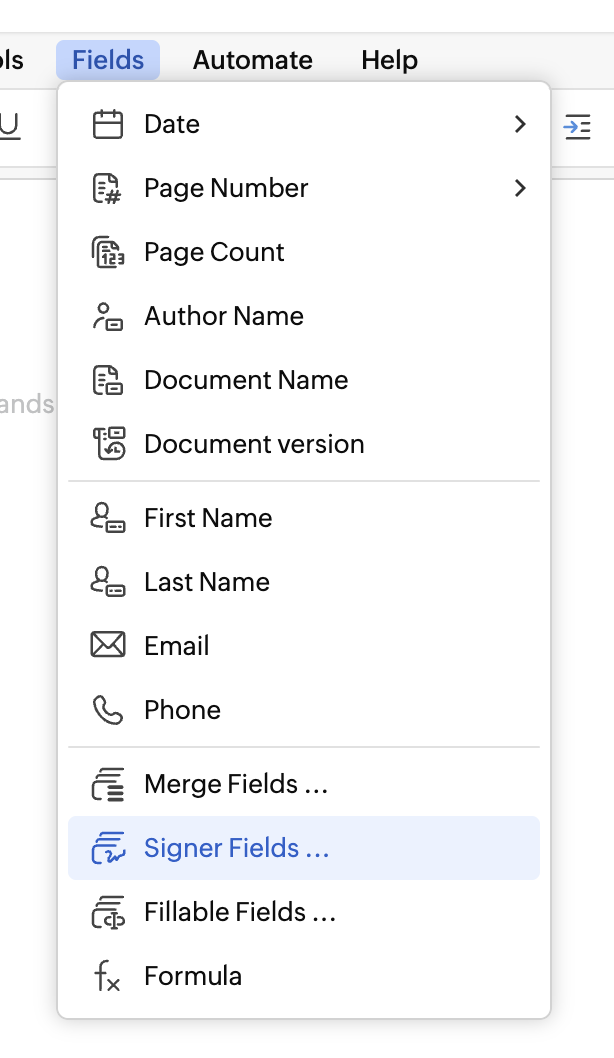Click the increase indent toolbar icon
Screen dimensions: 614x1058
click(577, 126)
